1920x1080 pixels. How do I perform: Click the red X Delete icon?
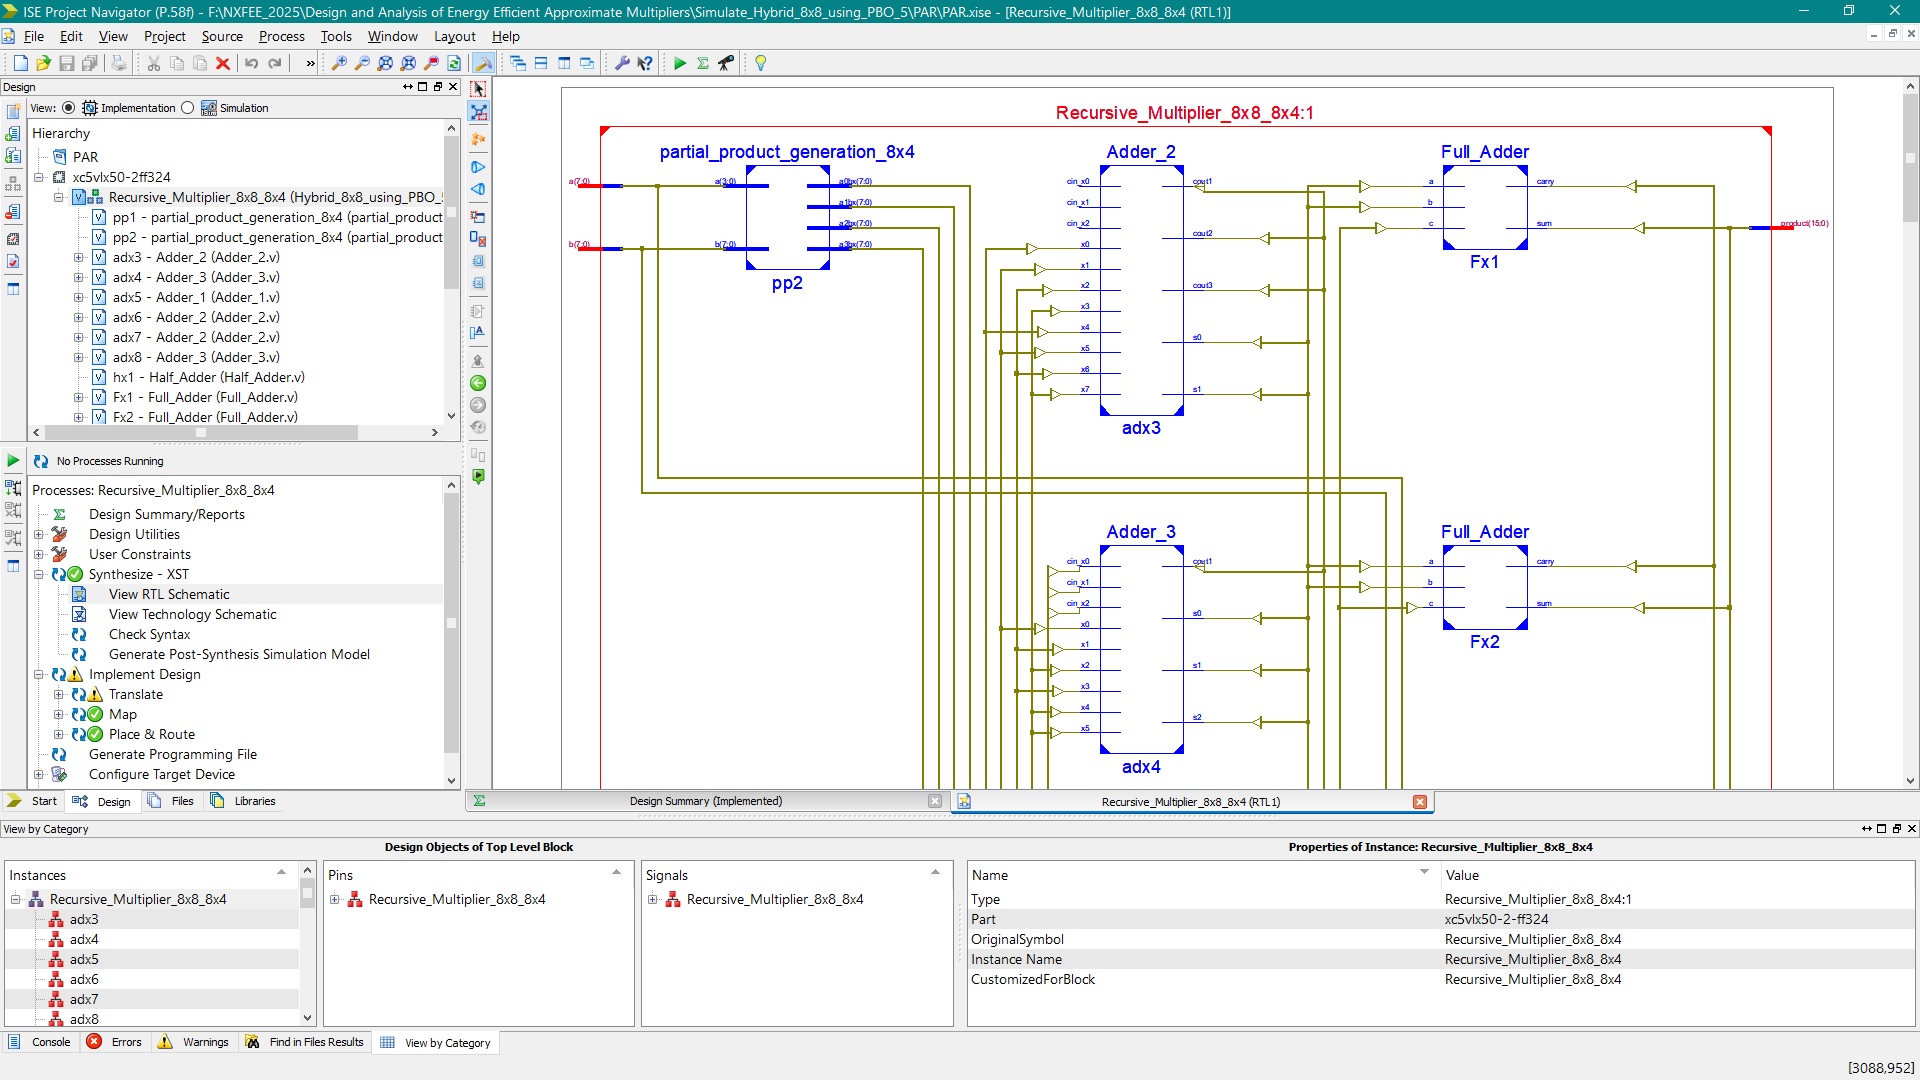(x=223, y=63)
